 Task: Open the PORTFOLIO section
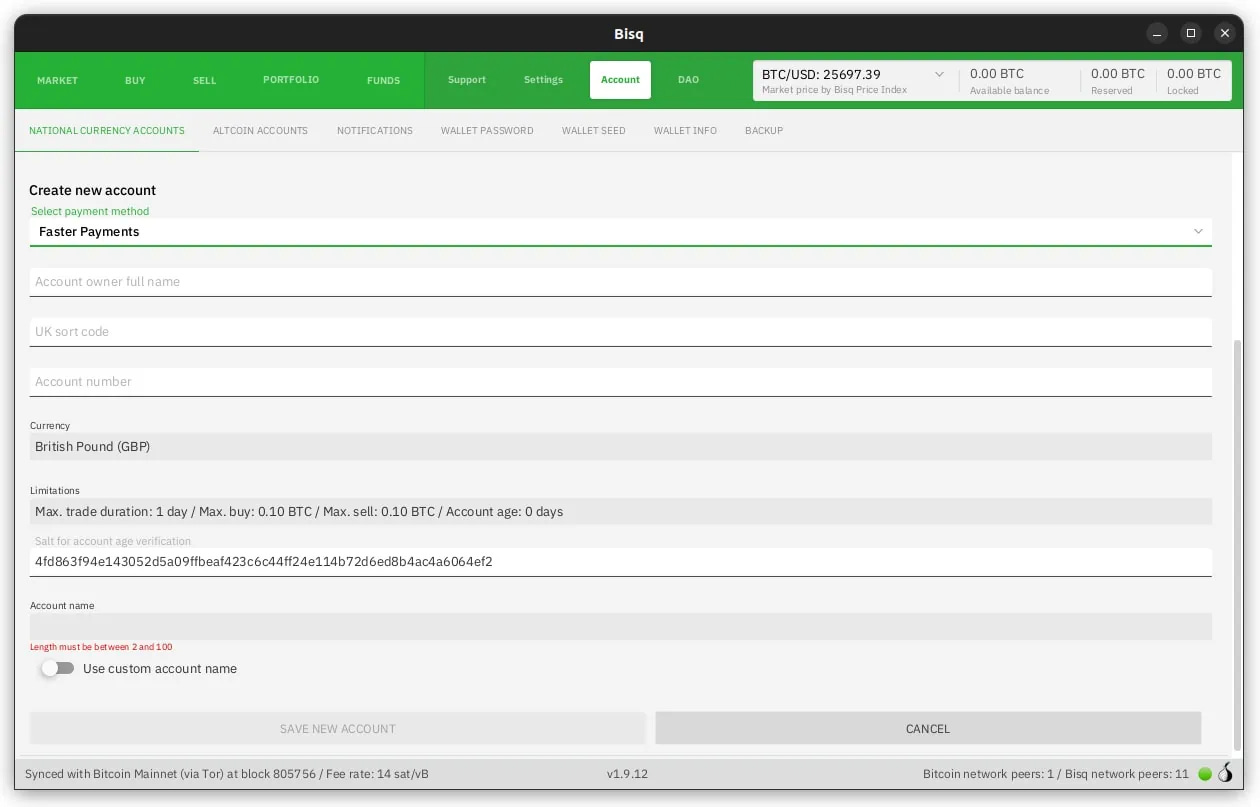pyautogui.click(x=291, y=80)
